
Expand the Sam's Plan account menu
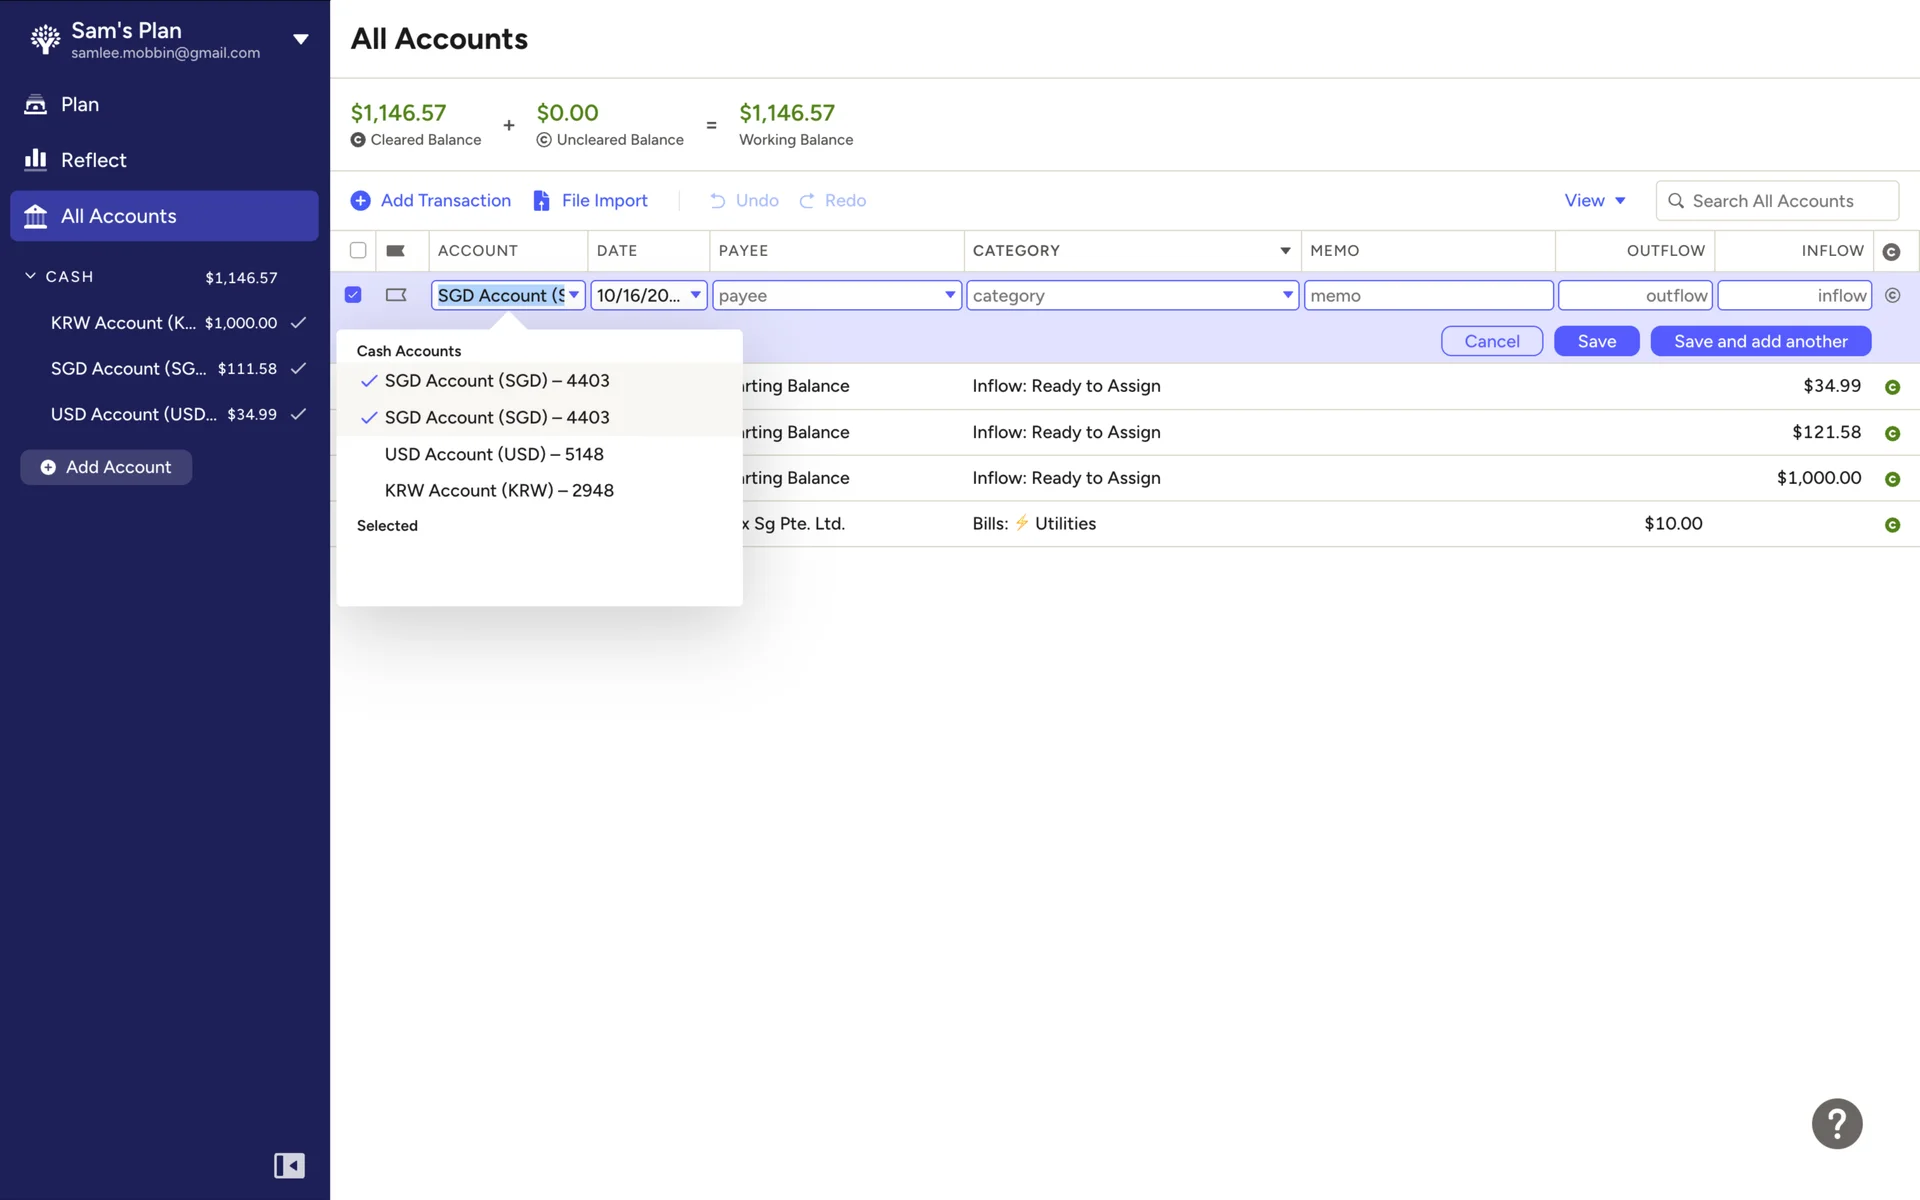click(x=300, y=40)
